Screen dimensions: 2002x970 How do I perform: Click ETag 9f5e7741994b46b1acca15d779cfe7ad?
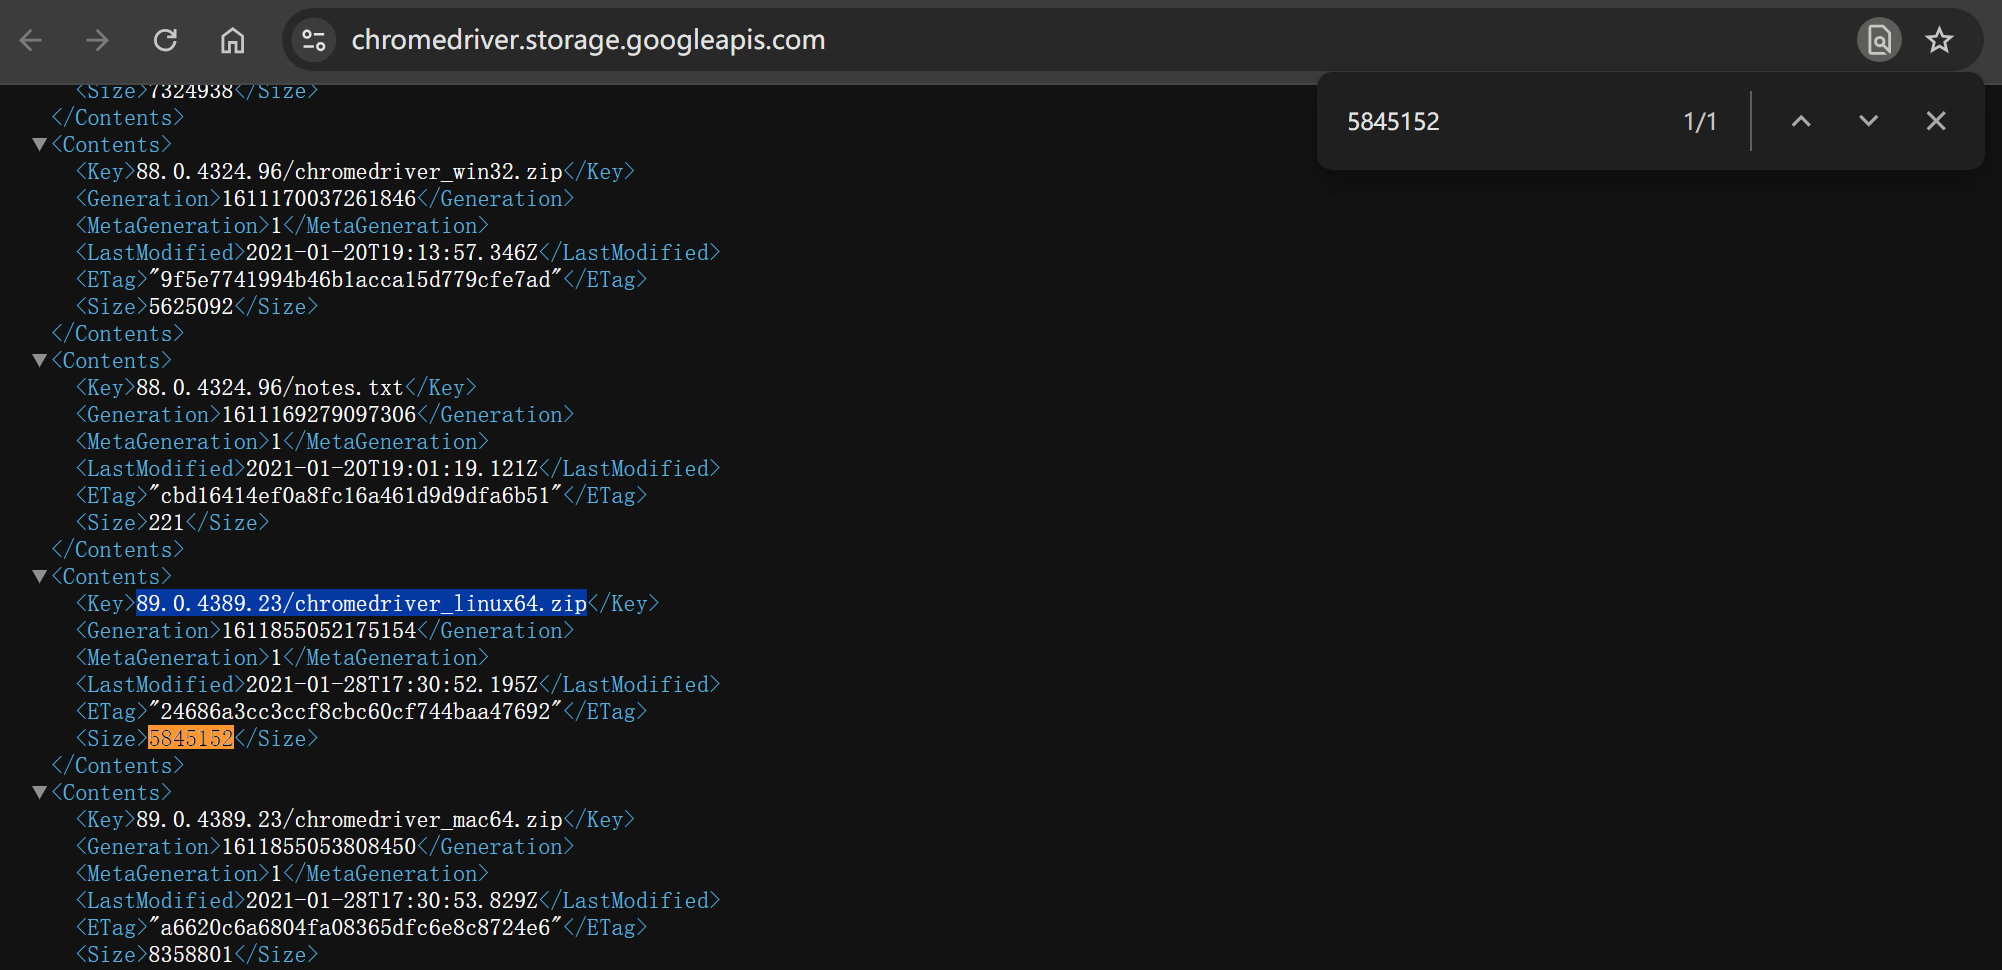pos(355,280)
